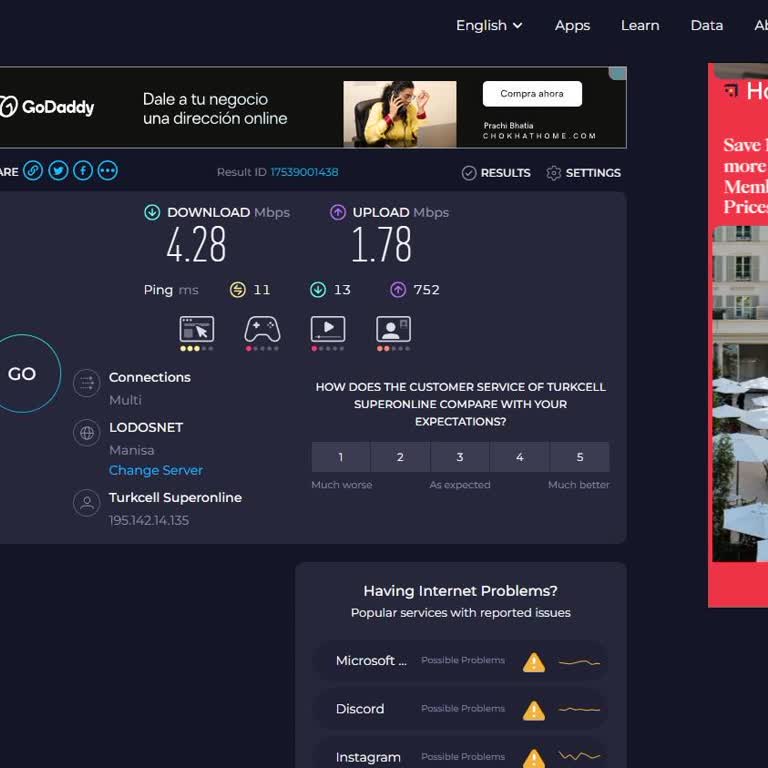Click the Connections mode icon
Screen dimensions: 768x768
pyautogui.click(x=87, y=383)
